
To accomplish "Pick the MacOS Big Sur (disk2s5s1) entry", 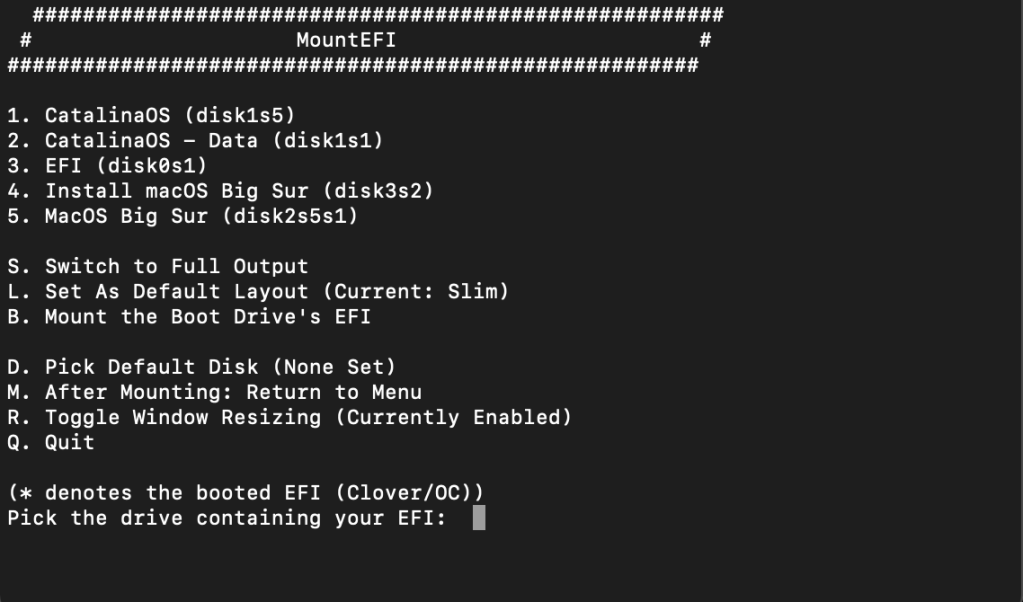I will point(182,216).
